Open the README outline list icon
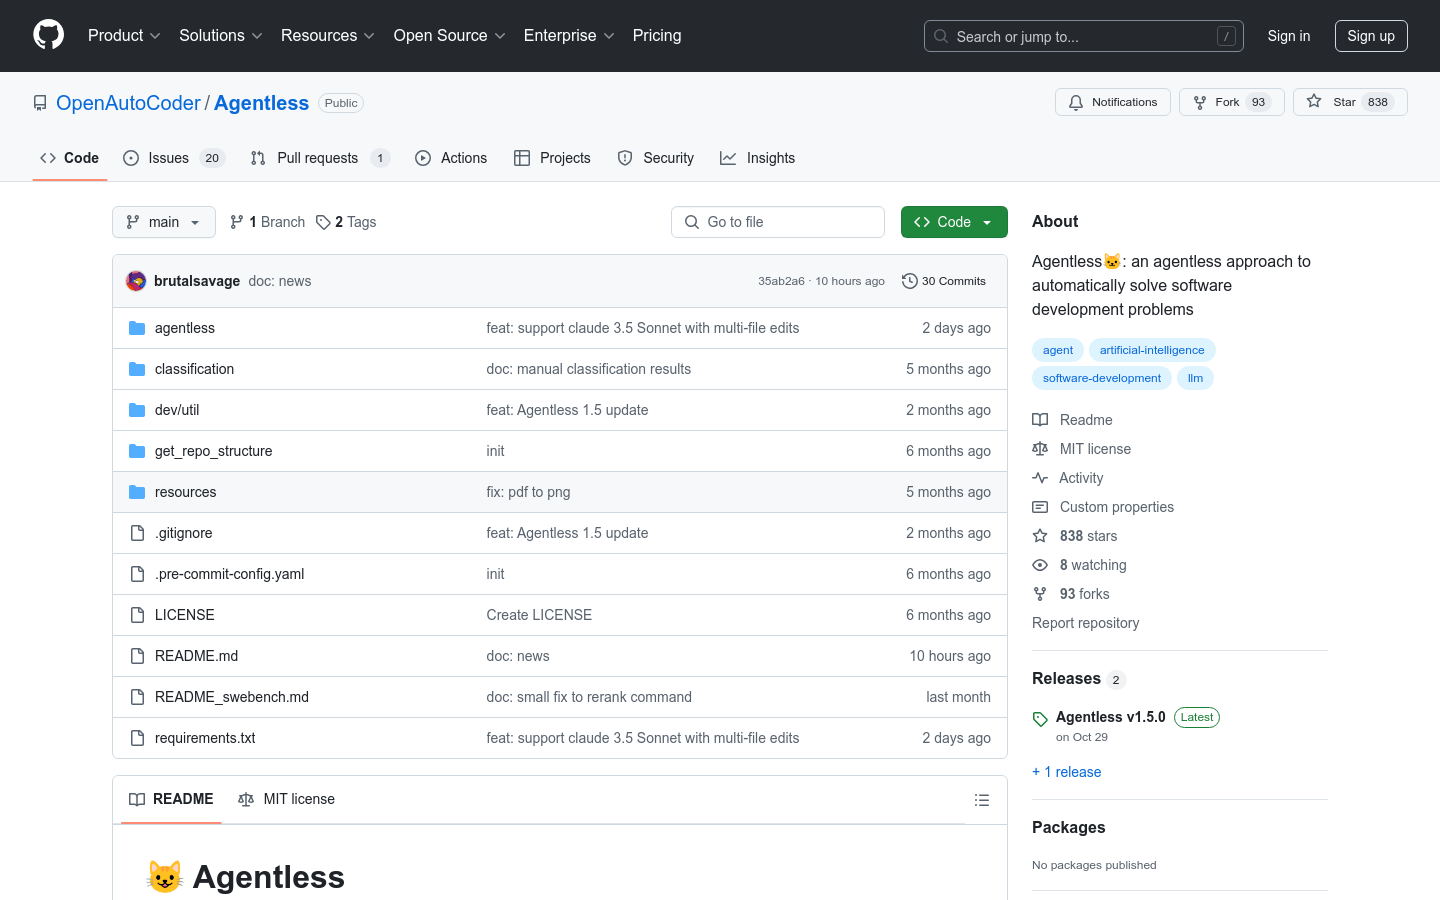The height and width of the screenshot is (900, 1440). click(x=982, y=800)
